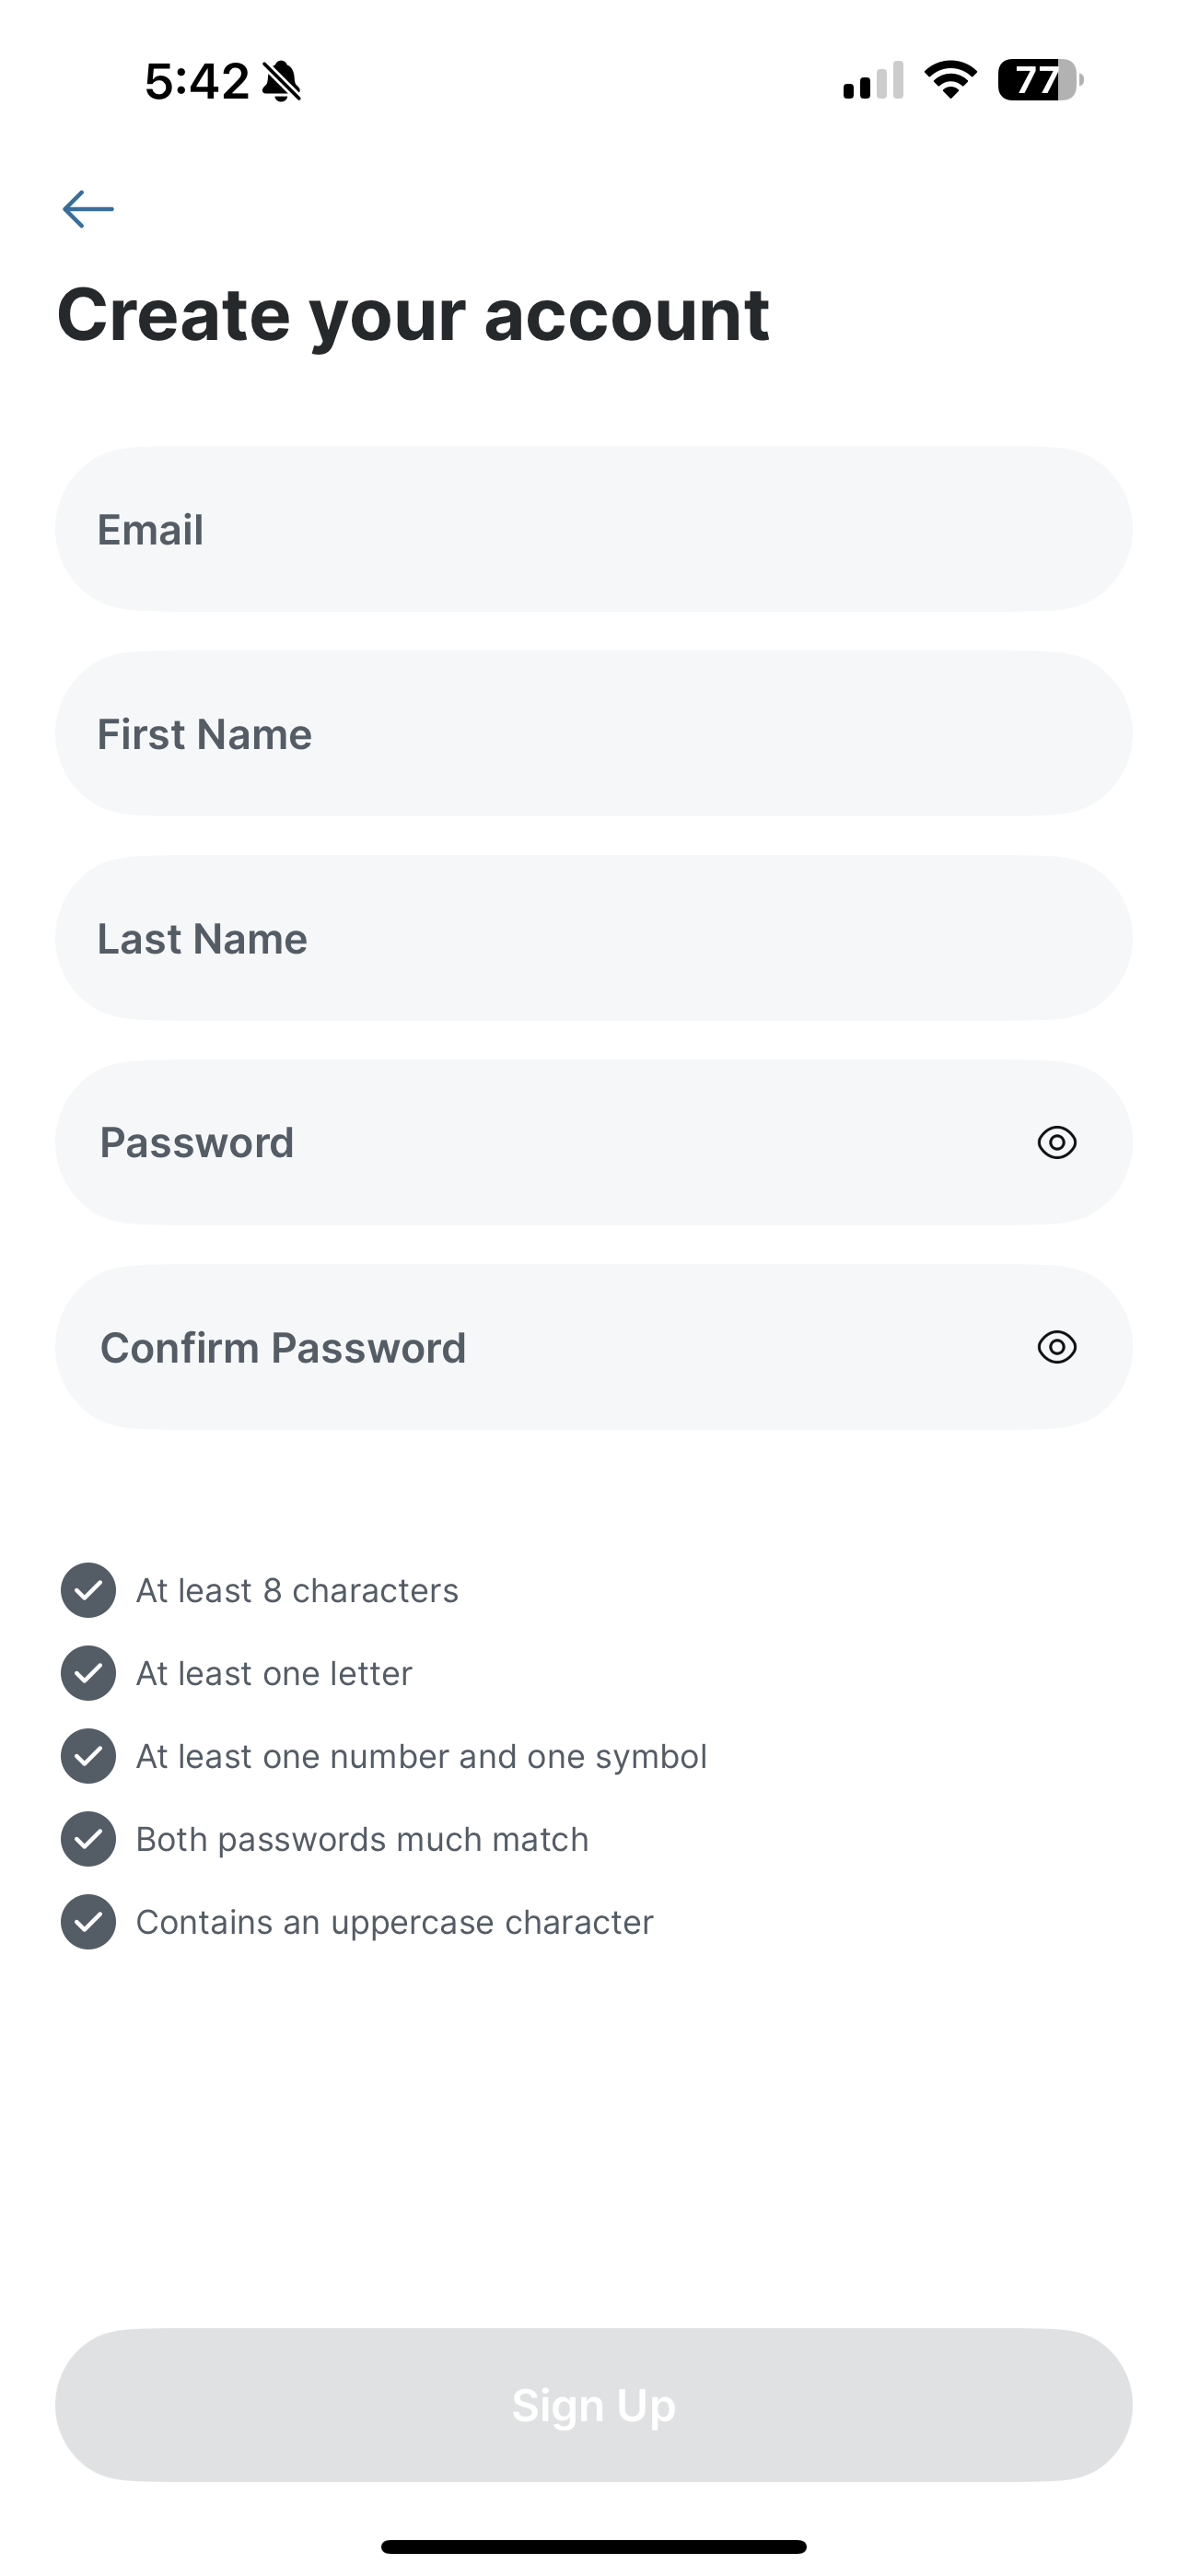The image size is (1188, 2576).
Task: Show the Password field contents
Action: (1056, 1142)
